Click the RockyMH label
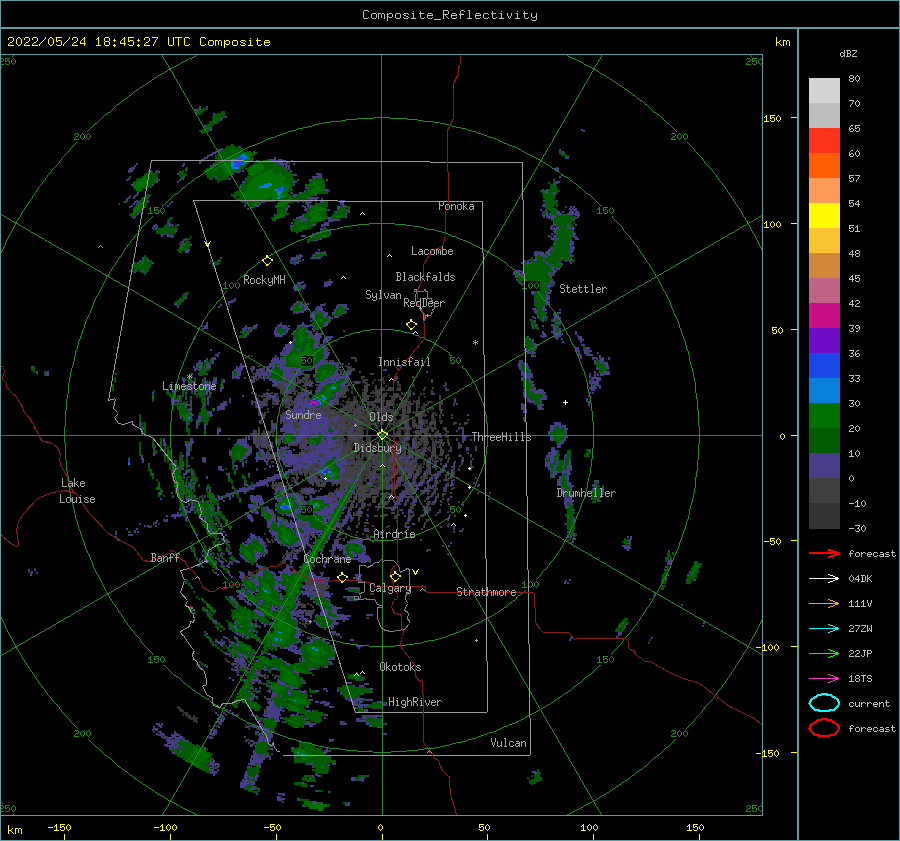This screenshot has height=841, width=900. click(x=264, y=280)
